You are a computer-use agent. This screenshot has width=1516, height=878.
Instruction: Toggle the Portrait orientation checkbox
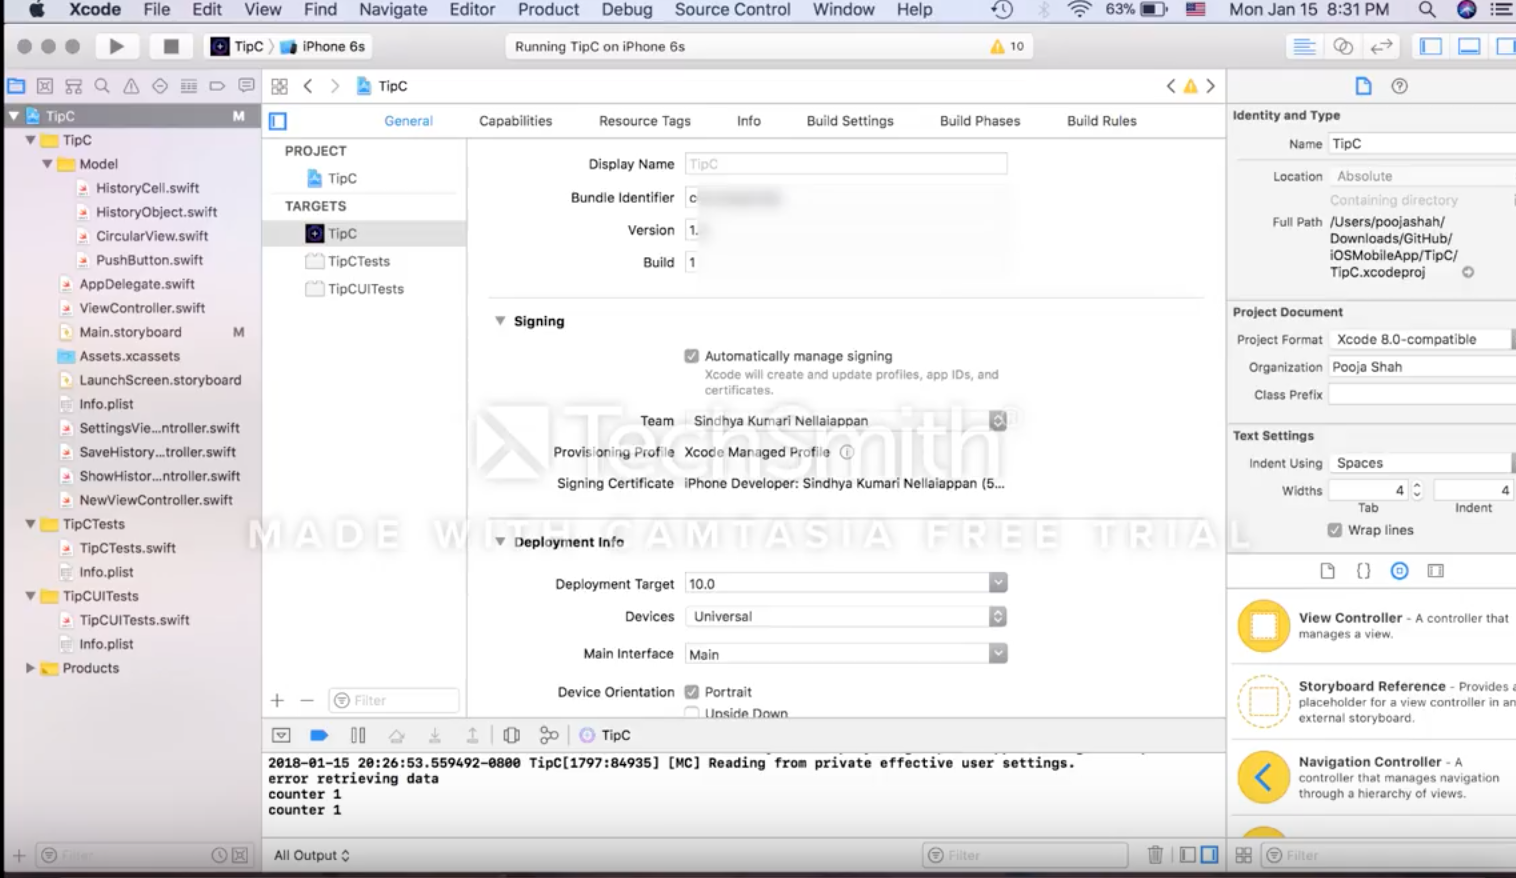(691, 692)
